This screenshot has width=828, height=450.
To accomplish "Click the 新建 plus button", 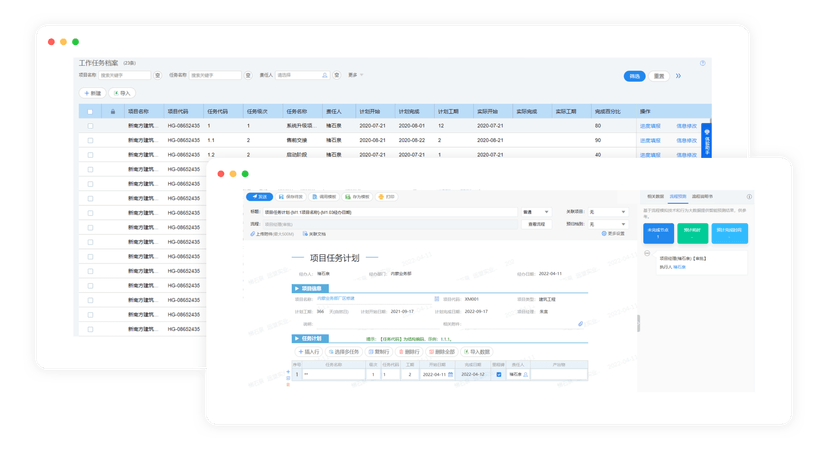I will coord(93,93).
